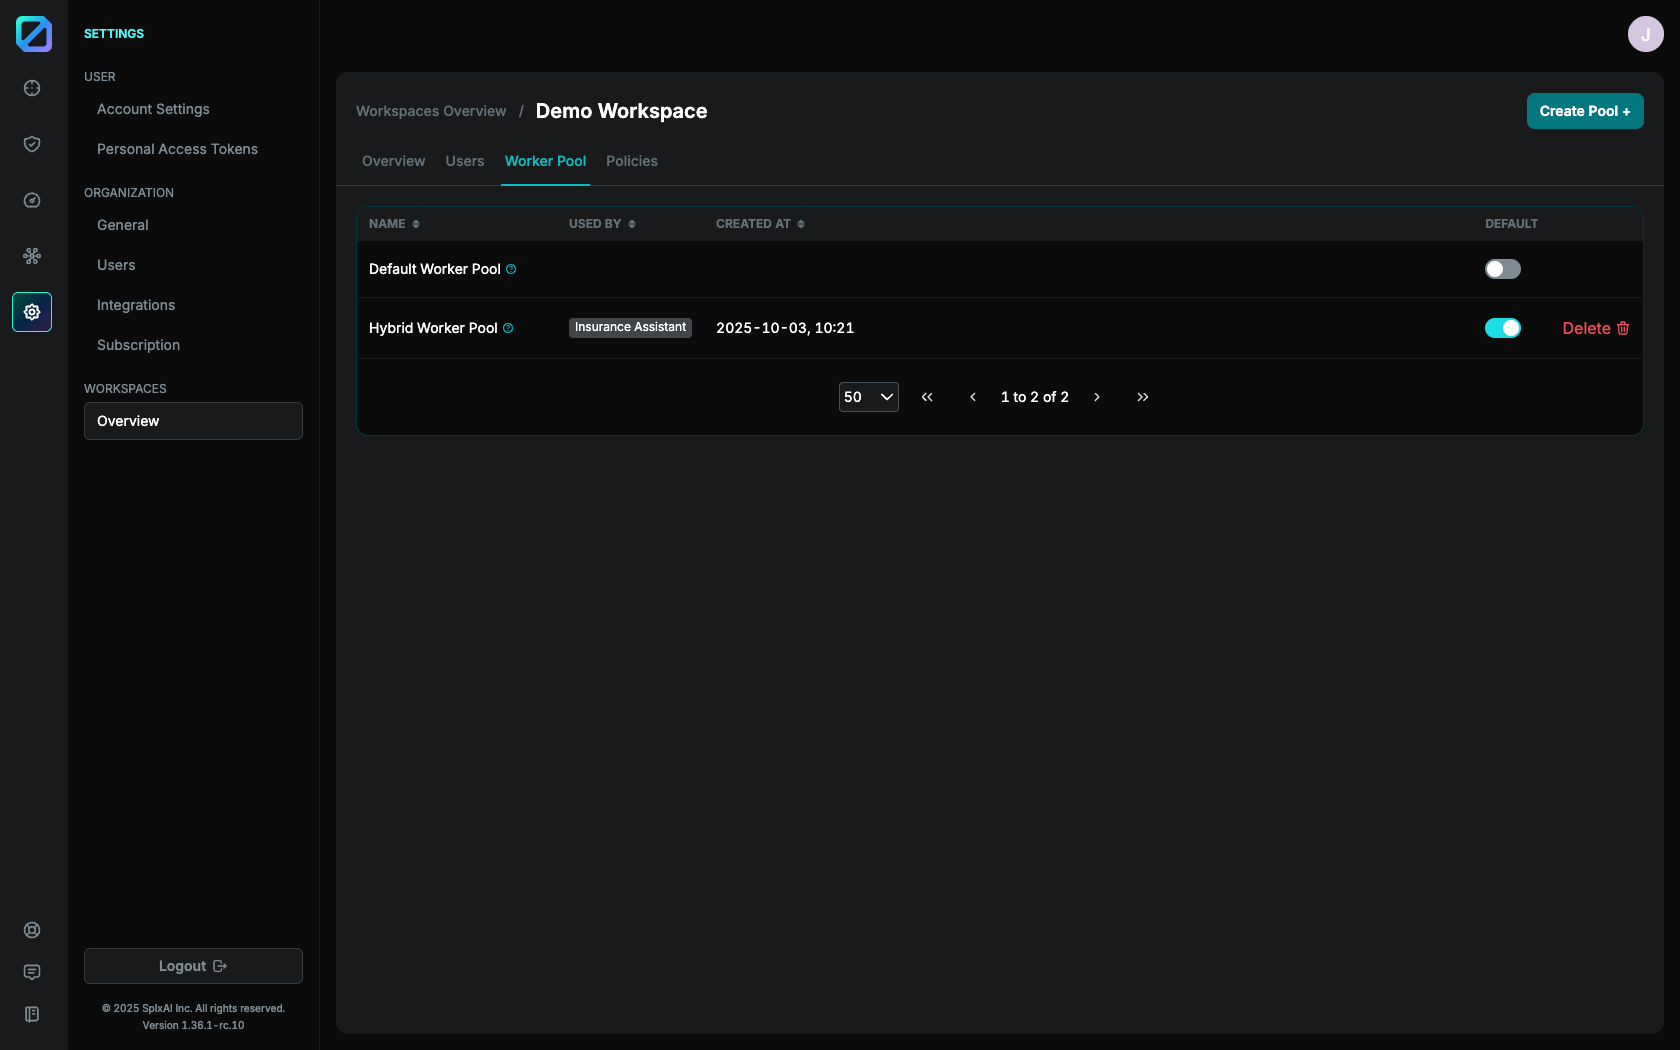Open the lifebuoy support icon
1680x1050 pixels.
[x=32, y=930]
